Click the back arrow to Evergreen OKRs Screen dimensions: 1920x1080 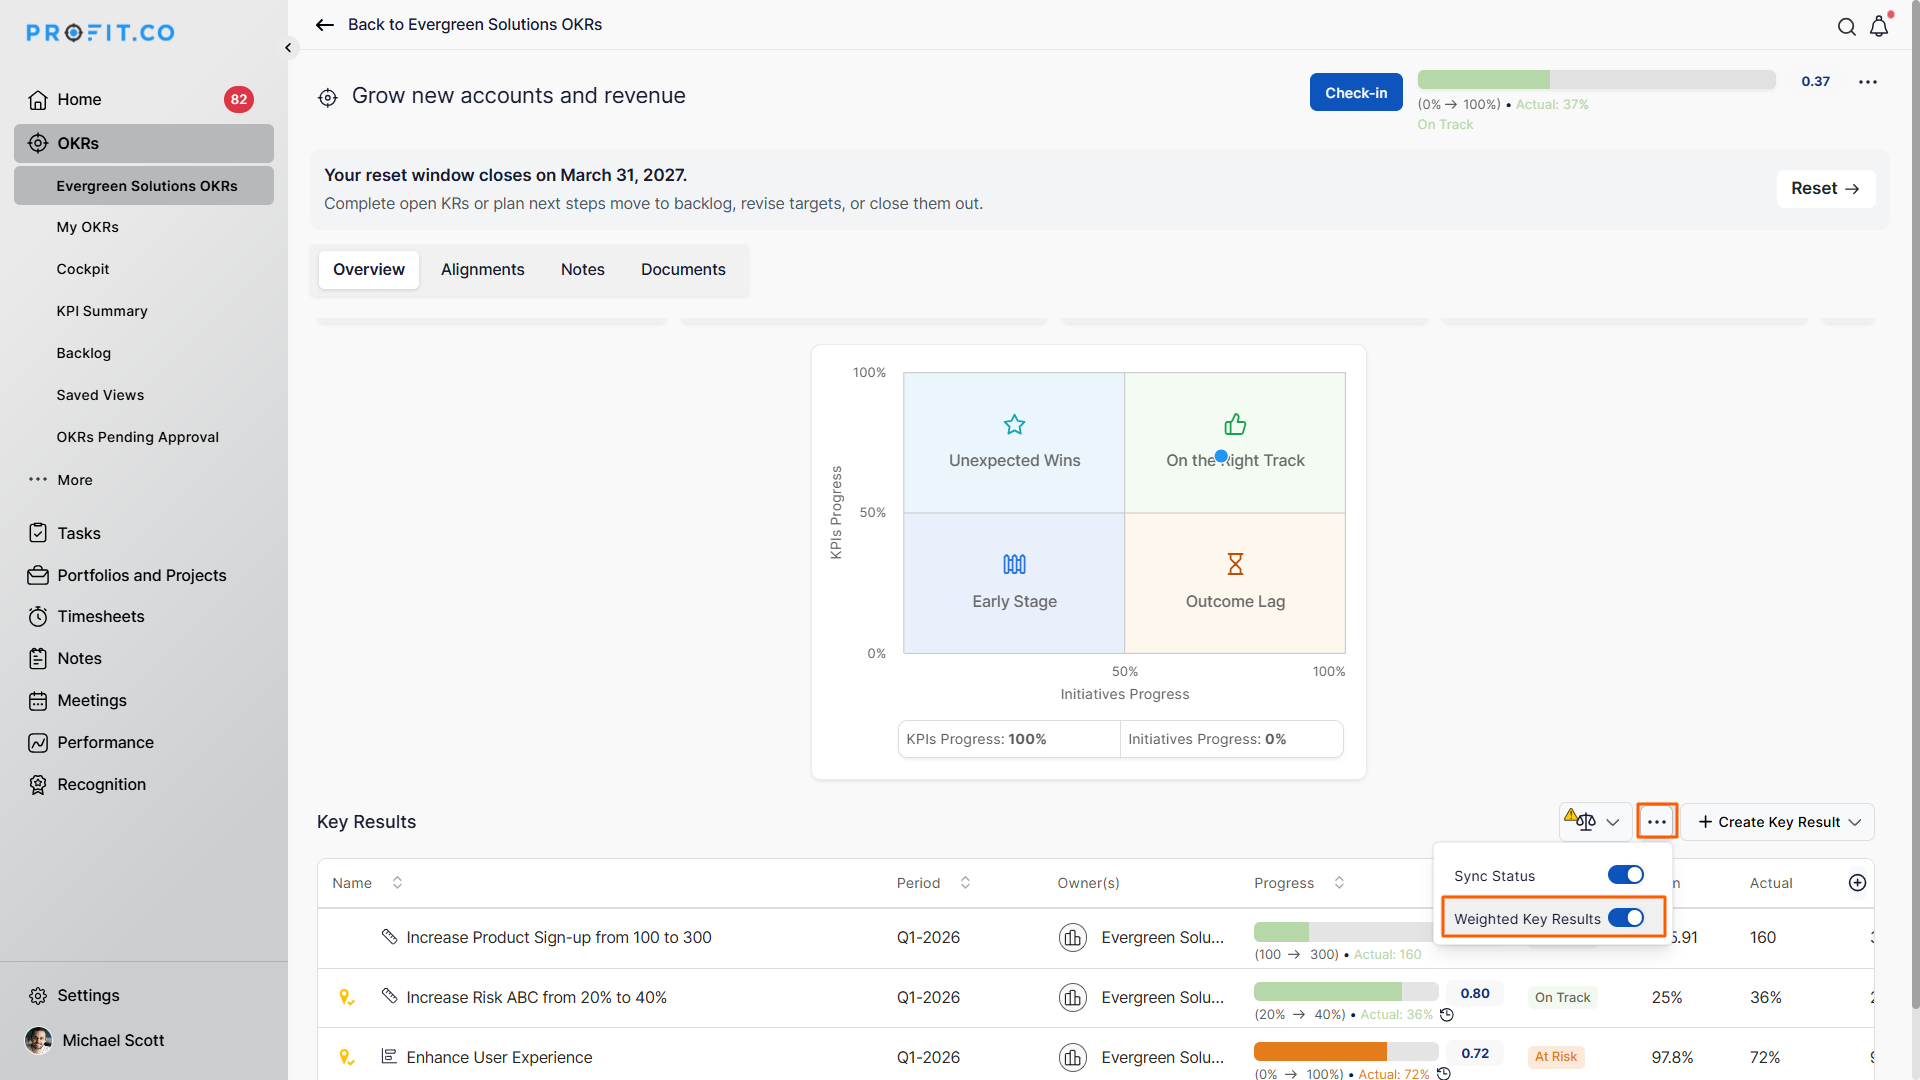(x=325, y=25)
